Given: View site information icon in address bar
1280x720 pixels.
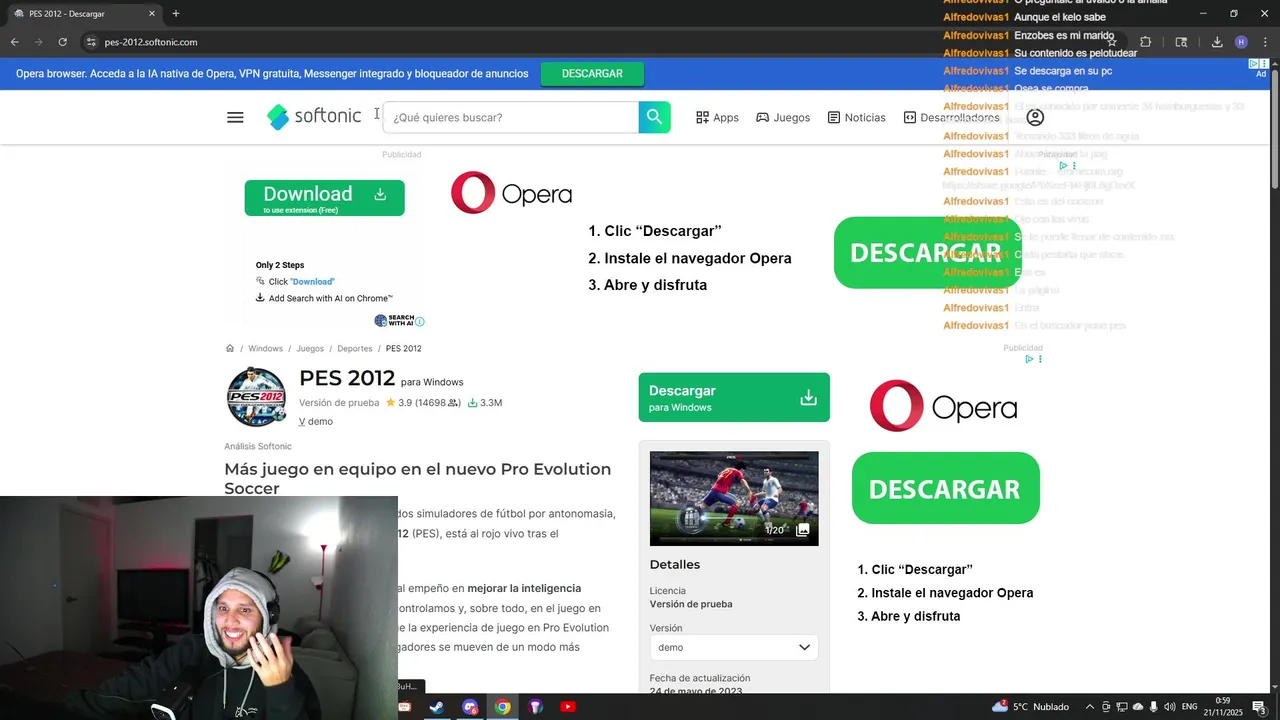Looking at the screenshot, I should 91,42.
